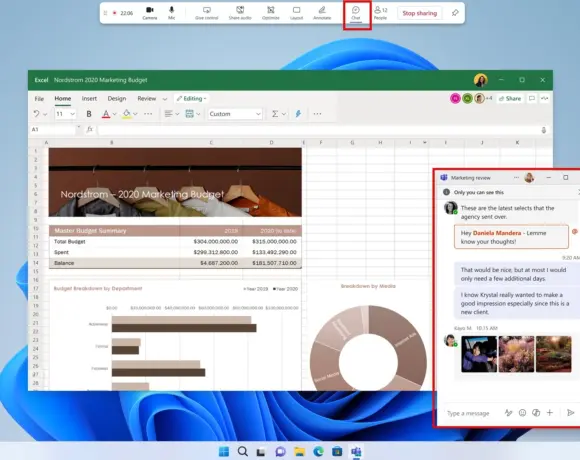This screenshot has height=460, width=580.
Task: Click the Name Box showing A1
Action: click(53, 129)
